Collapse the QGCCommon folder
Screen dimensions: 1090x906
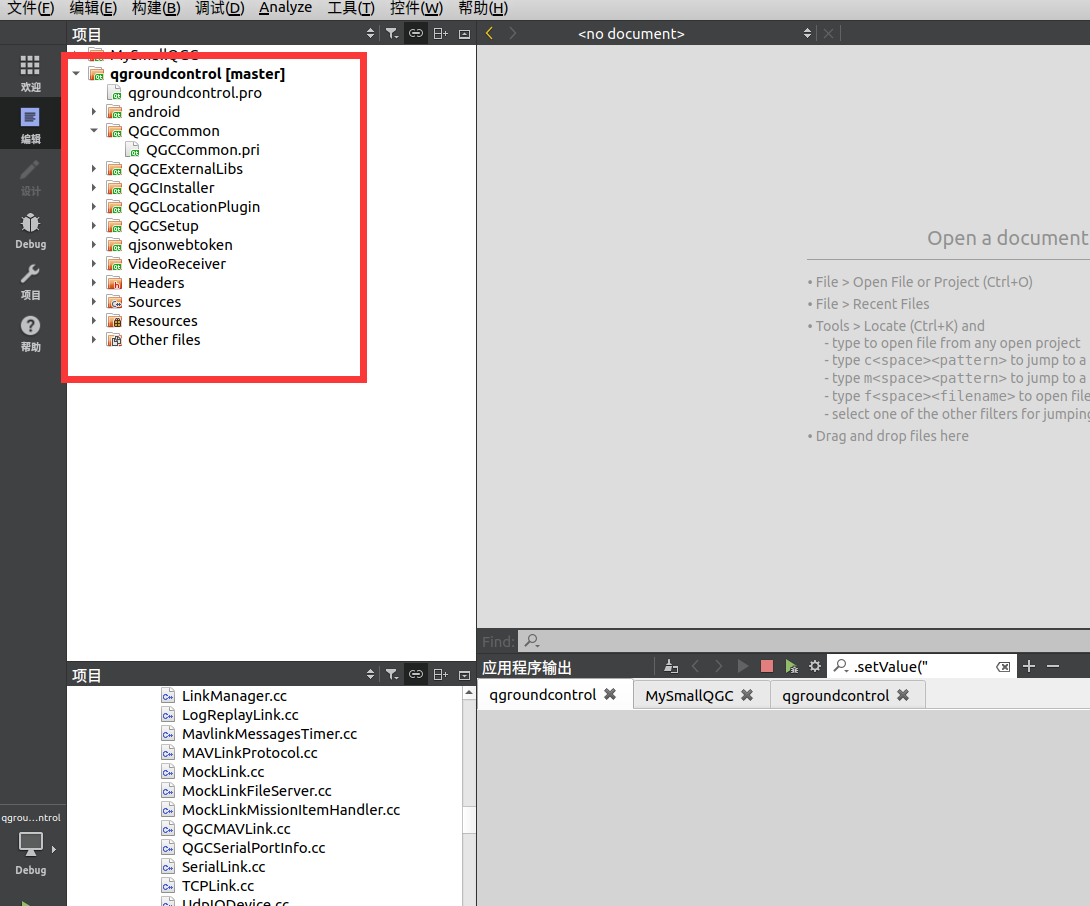point(94,131)
